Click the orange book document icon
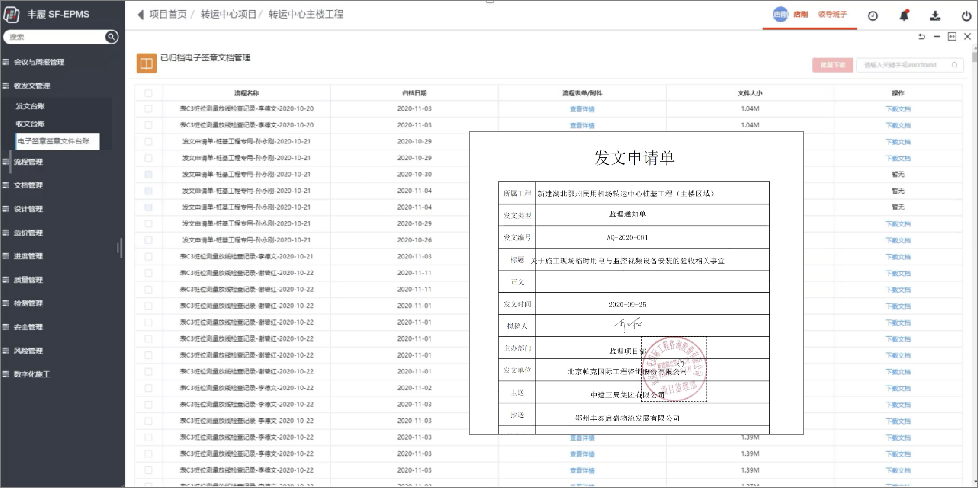Viewport: 978px width, 489px height. 146,64
